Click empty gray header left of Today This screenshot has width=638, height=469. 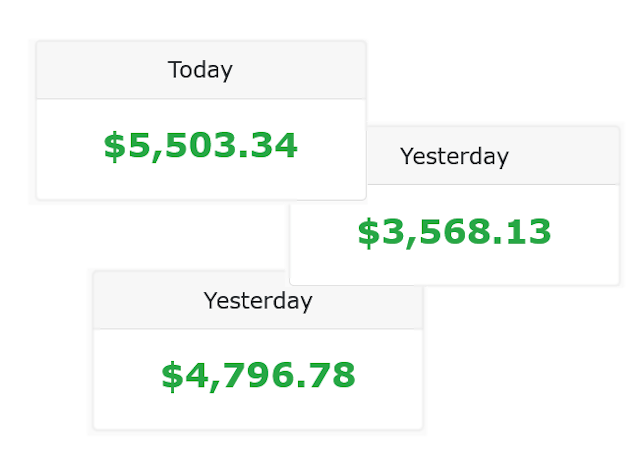pos(90,70)
